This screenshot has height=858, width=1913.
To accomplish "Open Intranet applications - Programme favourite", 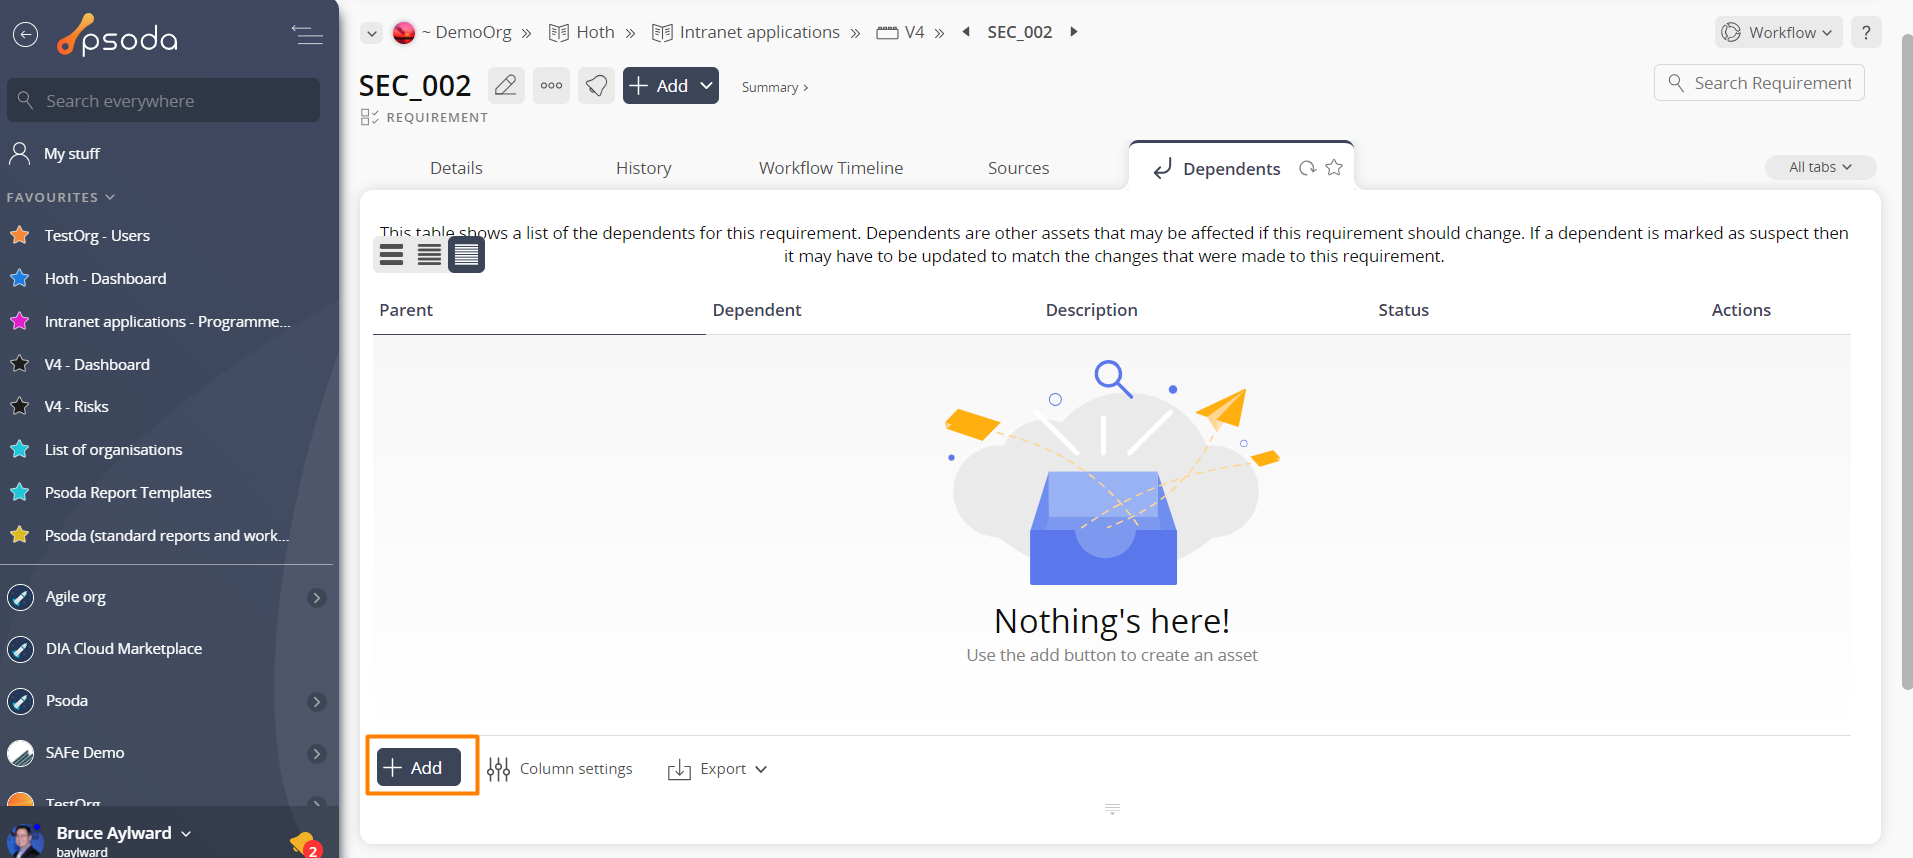I will [x=167, y=321].
